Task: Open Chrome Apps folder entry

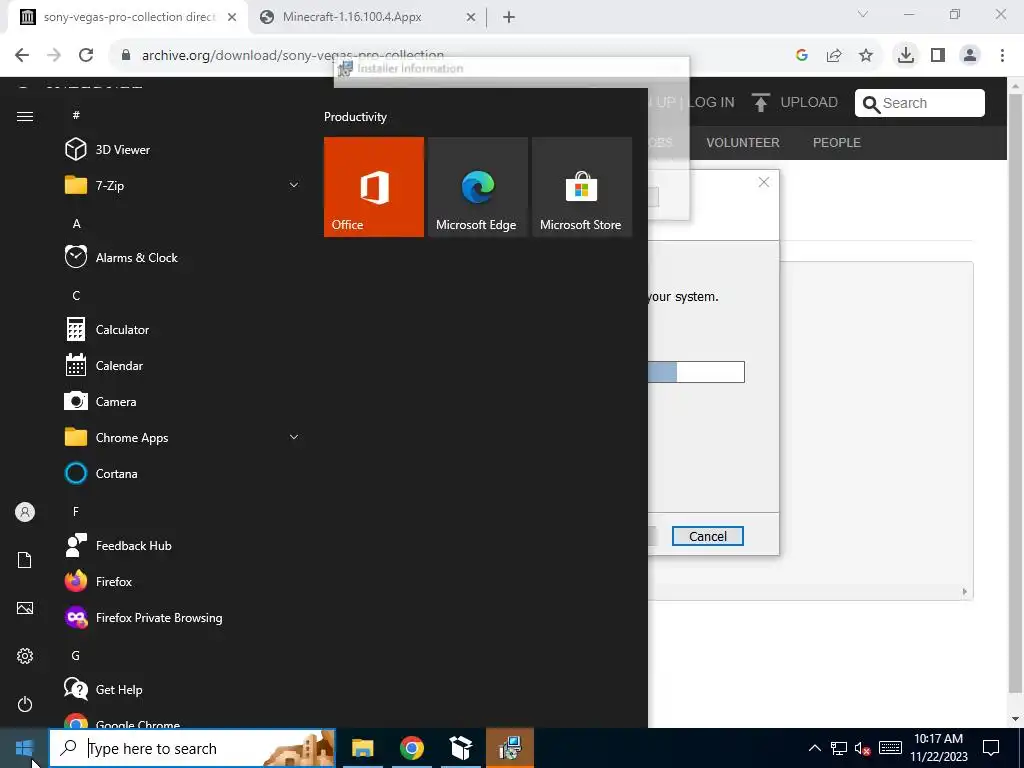Action: click(x=183, y=438)
